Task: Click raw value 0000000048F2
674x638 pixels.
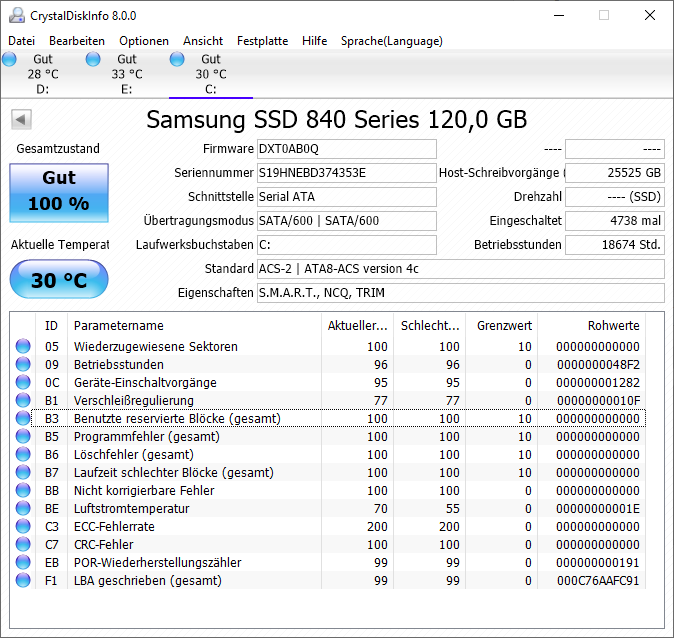Action: coord(598,365)
